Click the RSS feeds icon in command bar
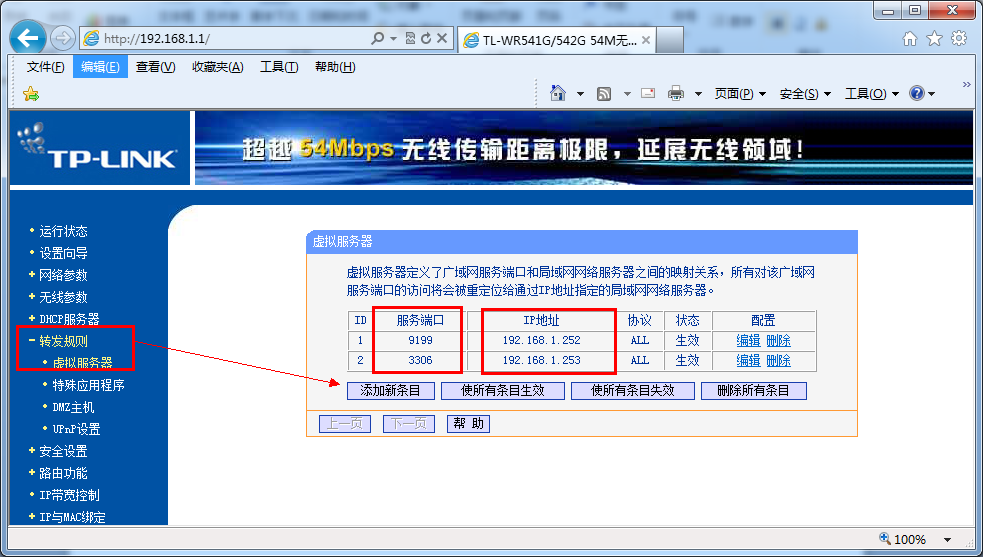983x557 pixels. pyautogui.click(x=604, y=93)
